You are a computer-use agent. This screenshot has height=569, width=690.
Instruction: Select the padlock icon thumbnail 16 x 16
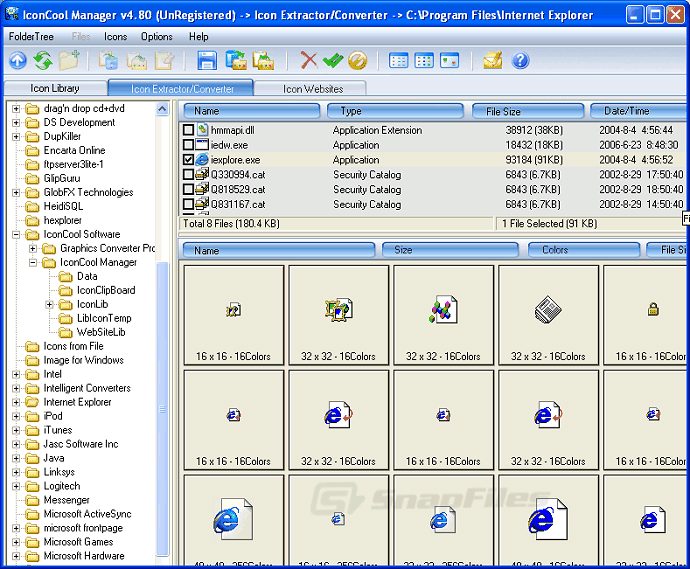(647, 315)
